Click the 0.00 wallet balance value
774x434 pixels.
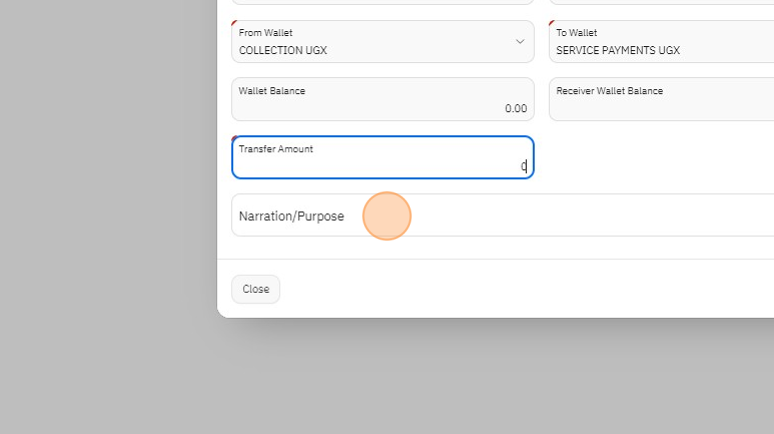pyautogui.click(x=515, y=108)
